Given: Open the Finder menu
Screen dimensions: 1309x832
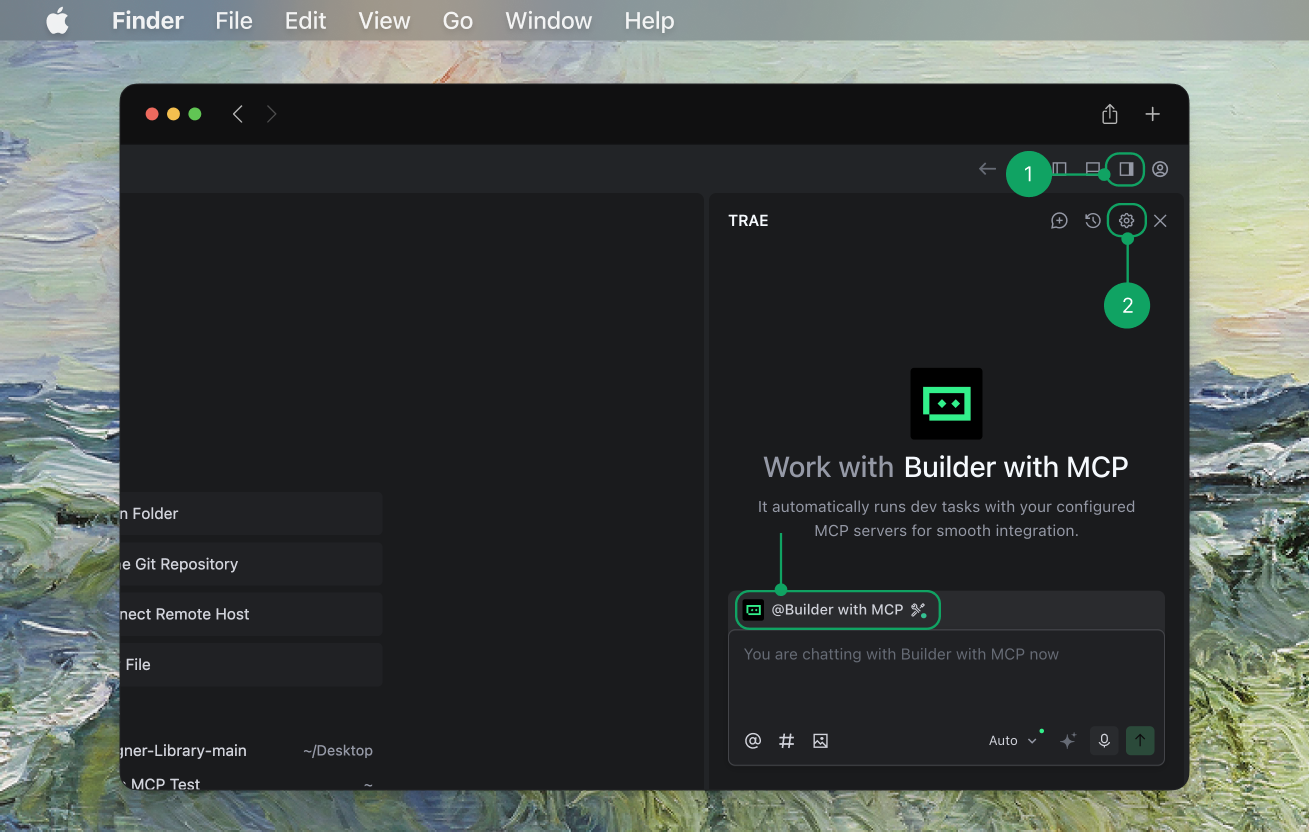Looking at the screenshot, I should coord(148,20).
